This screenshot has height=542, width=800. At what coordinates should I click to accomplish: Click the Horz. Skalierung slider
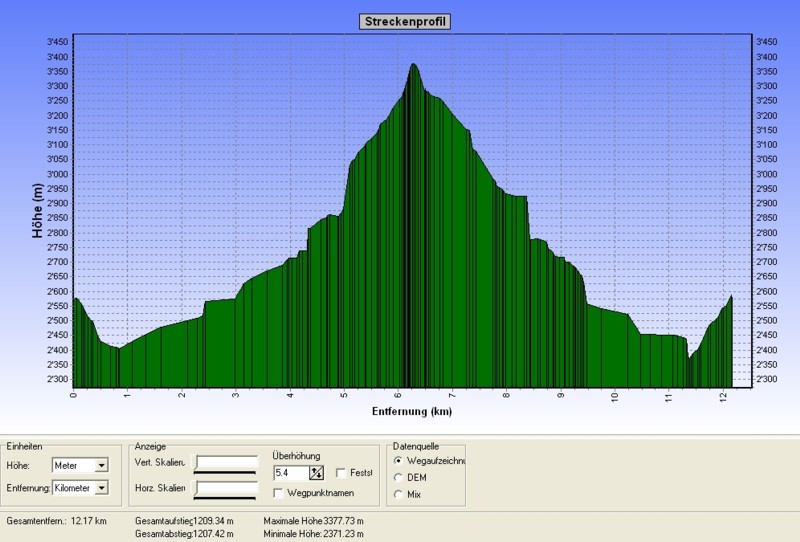(225, 488)
